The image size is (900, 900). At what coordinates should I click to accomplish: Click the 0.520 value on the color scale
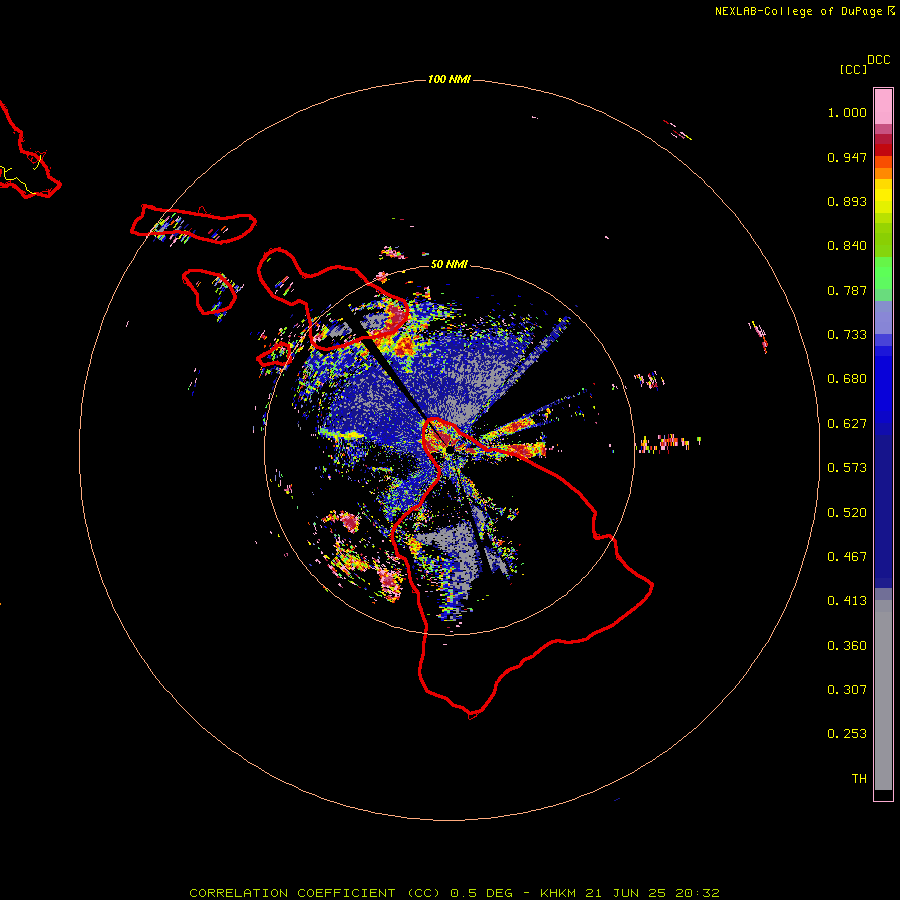[847, 513]
